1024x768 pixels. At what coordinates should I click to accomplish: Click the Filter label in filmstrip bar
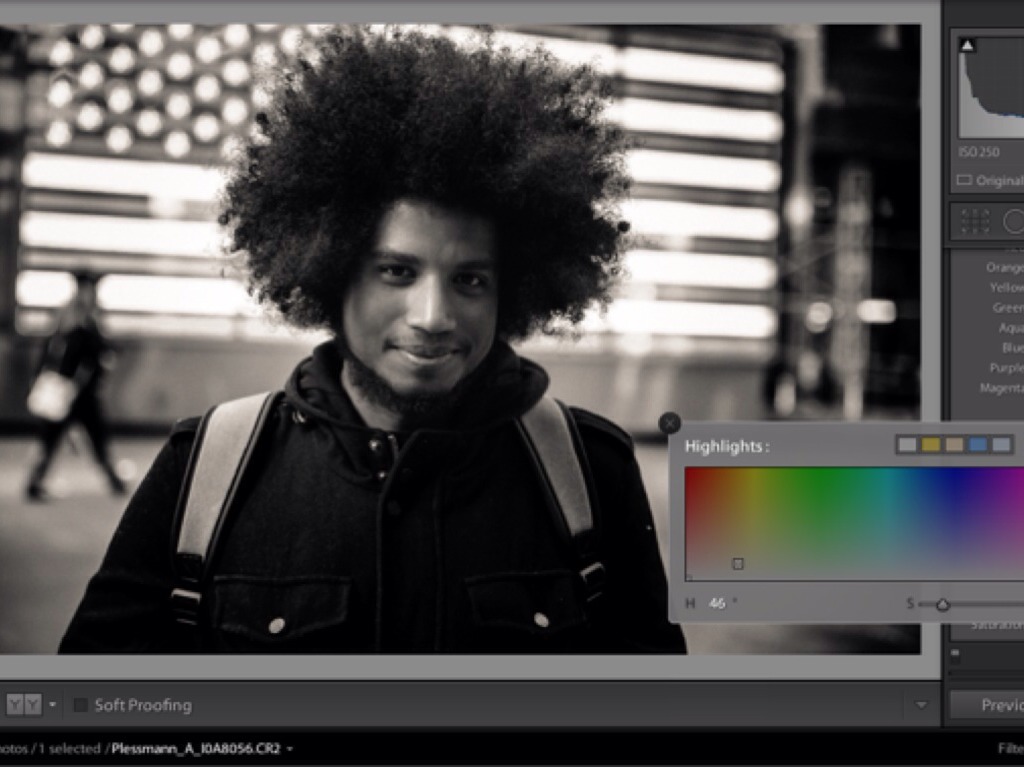click(x=1010, y=748)
